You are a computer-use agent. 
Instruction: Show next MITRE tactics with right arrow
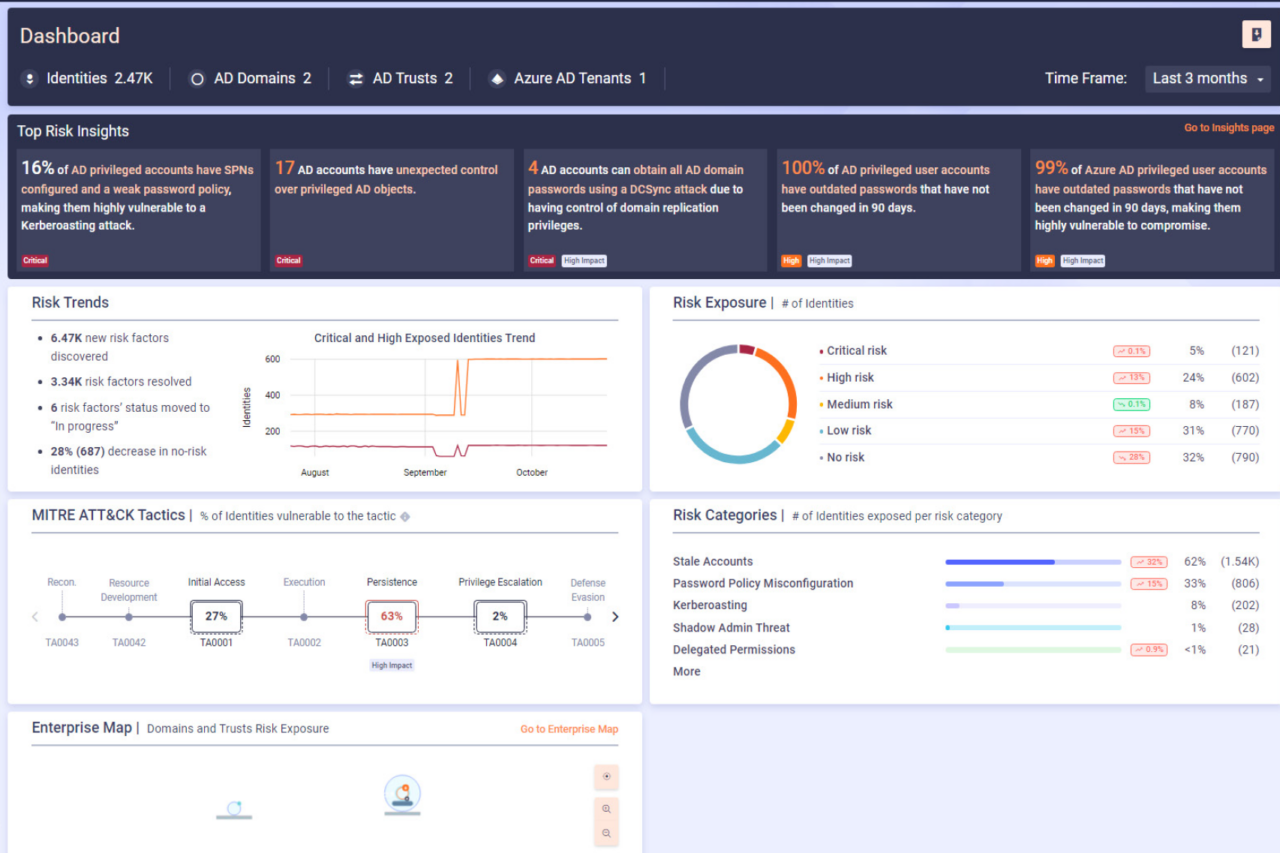(615, 617)
